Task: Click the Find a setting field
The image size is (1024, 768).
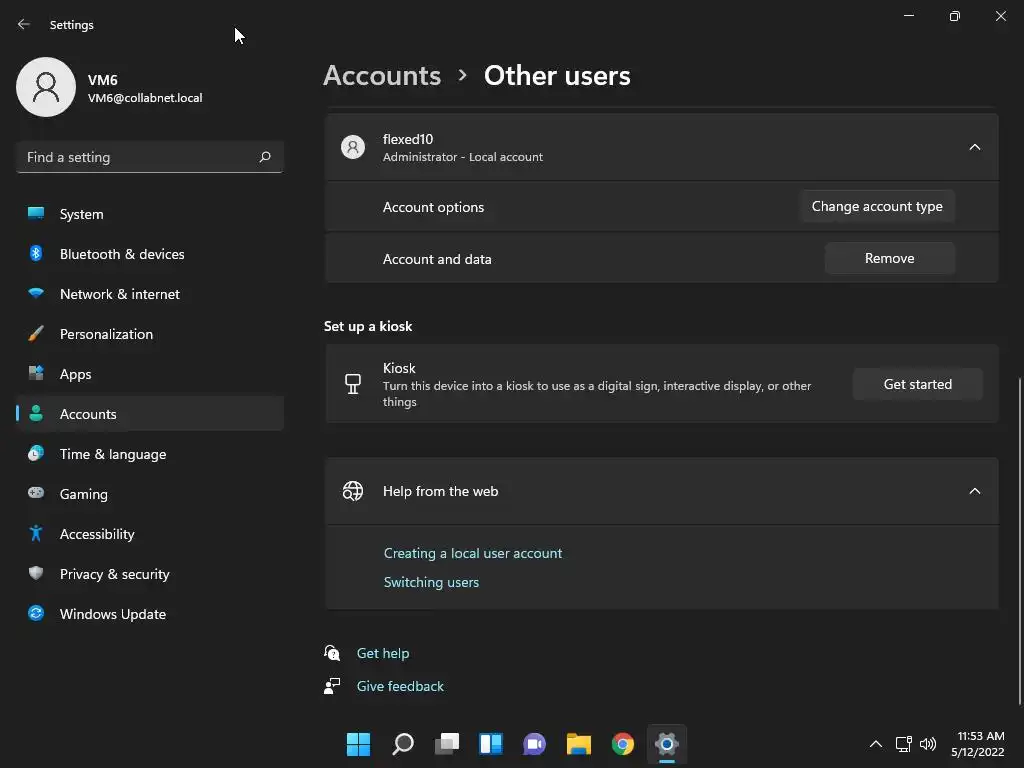Action: [150, 157]
